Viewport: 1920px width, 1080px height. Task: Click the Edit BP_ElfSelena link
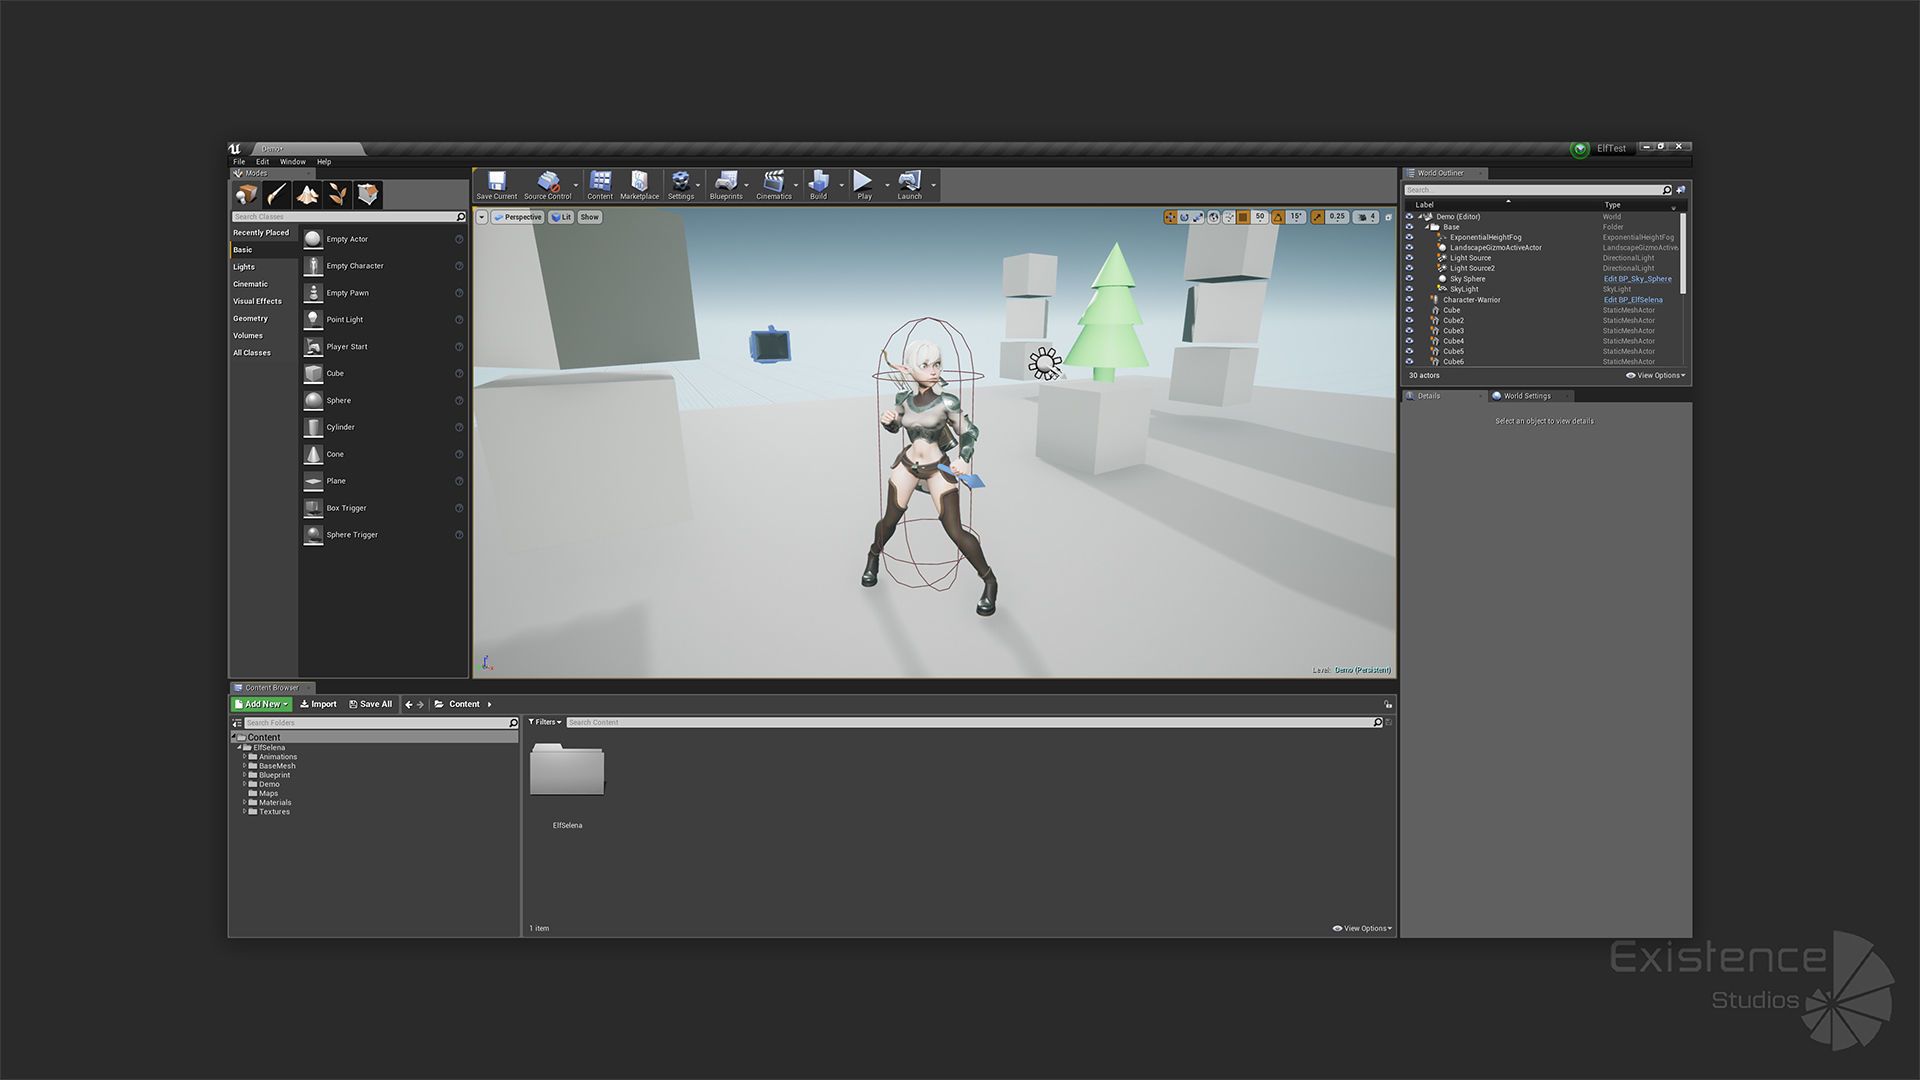[1633, 300]
